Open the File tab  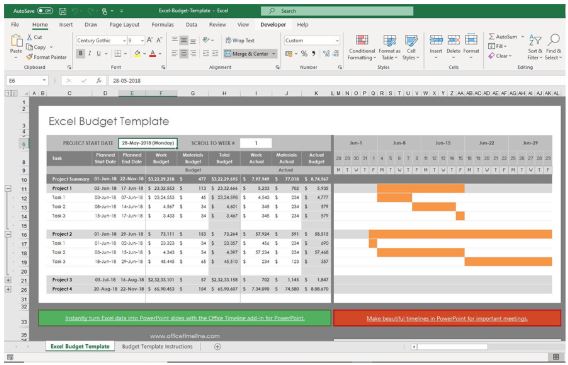(15, 25)
